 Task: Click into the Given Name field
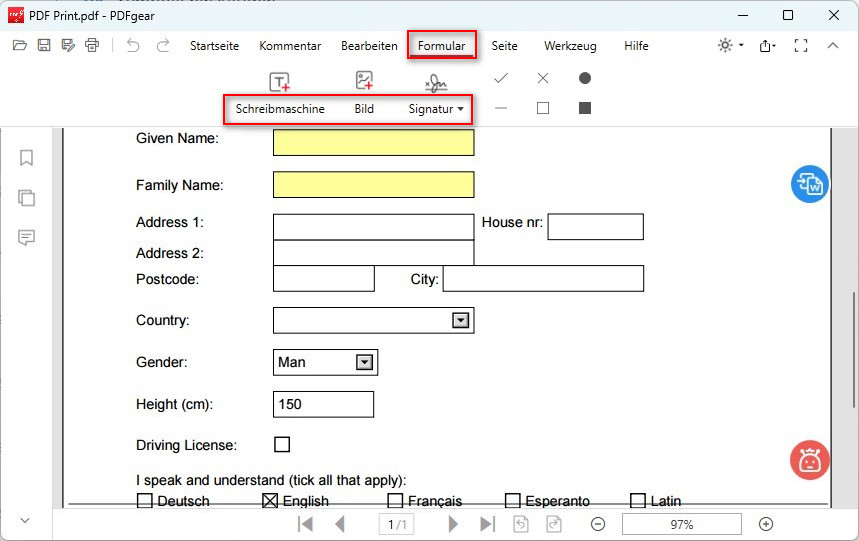[374, 143]
